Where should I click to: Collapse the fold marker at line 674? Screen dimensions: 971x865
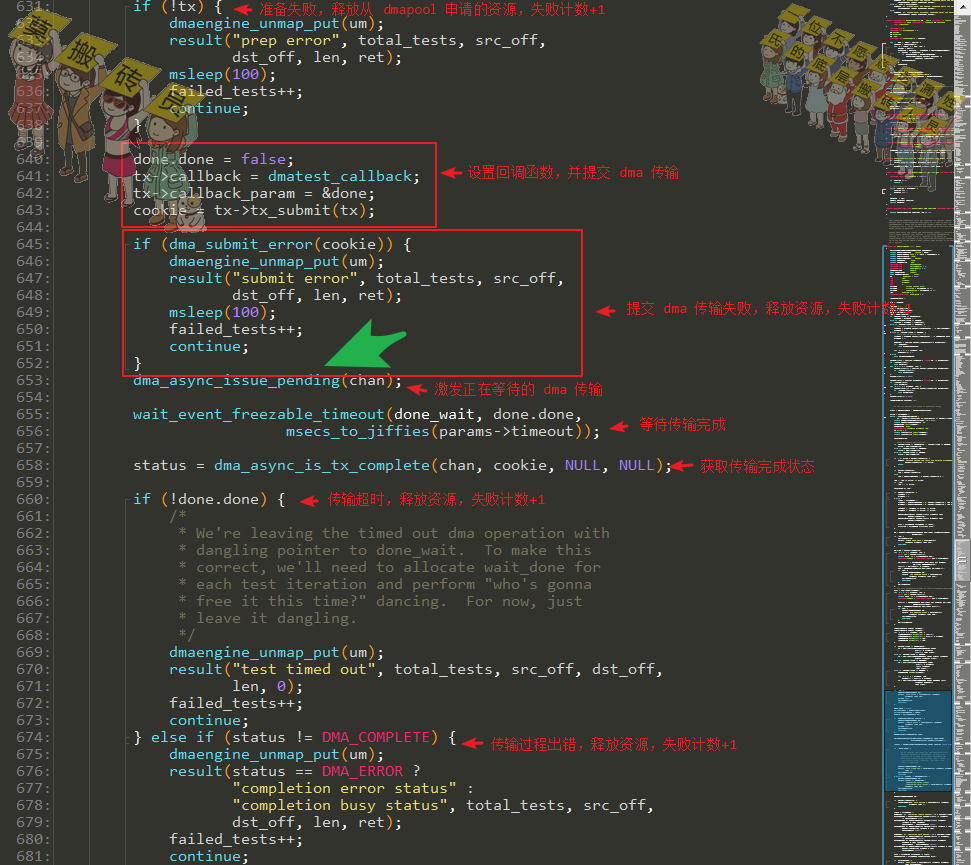126,738
